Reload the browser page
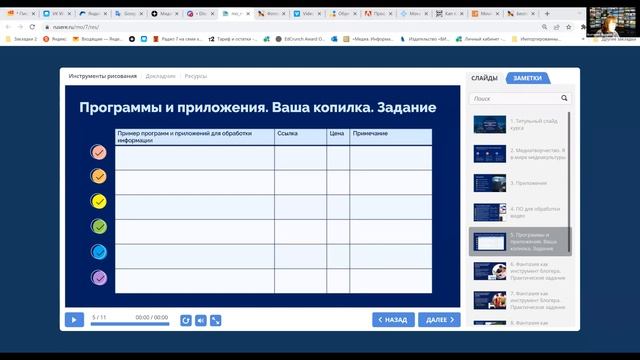 pyautogui.click(x=32, y=27)
